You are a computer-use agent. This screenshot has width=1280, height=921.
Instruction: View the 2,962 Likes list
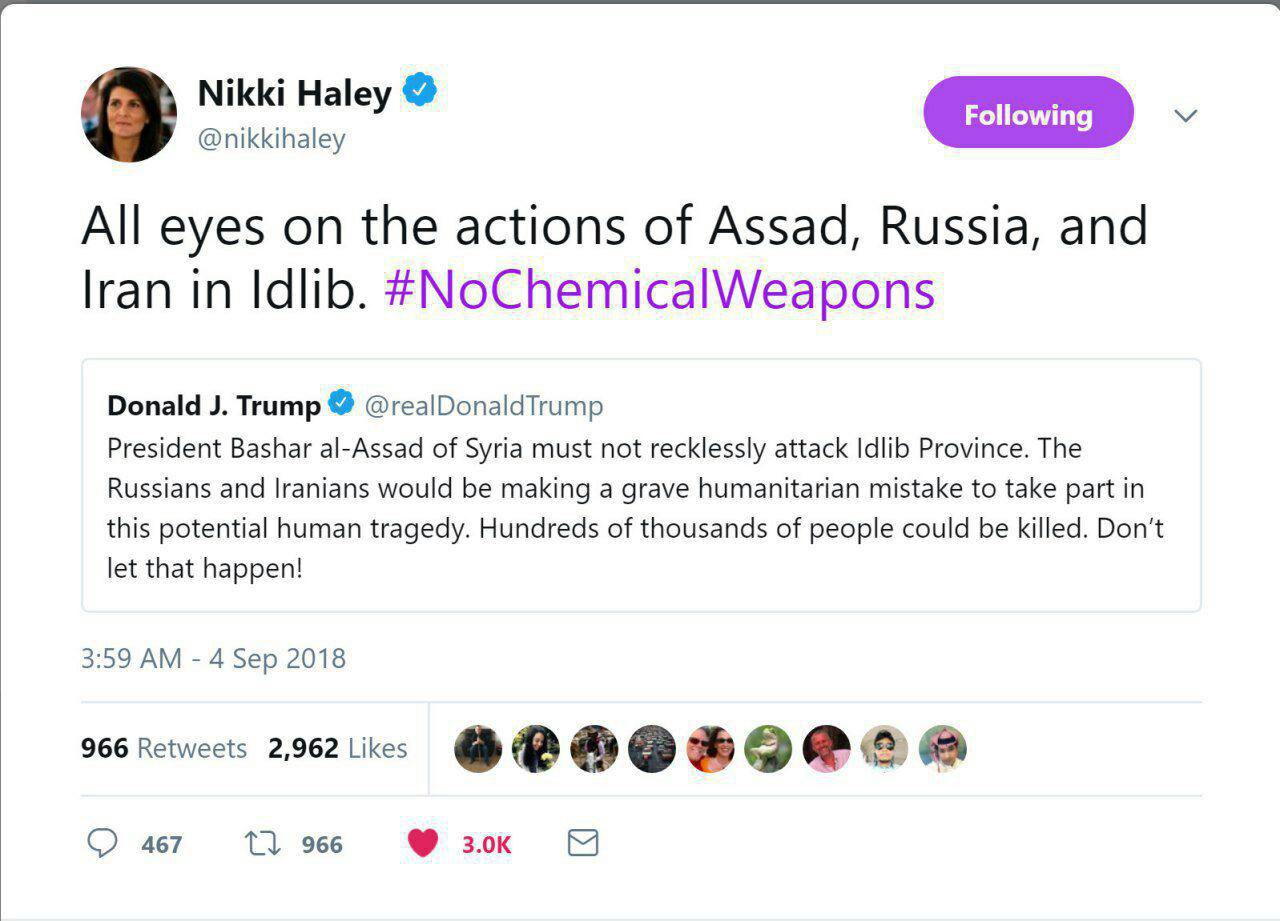(x=338, y=748)
